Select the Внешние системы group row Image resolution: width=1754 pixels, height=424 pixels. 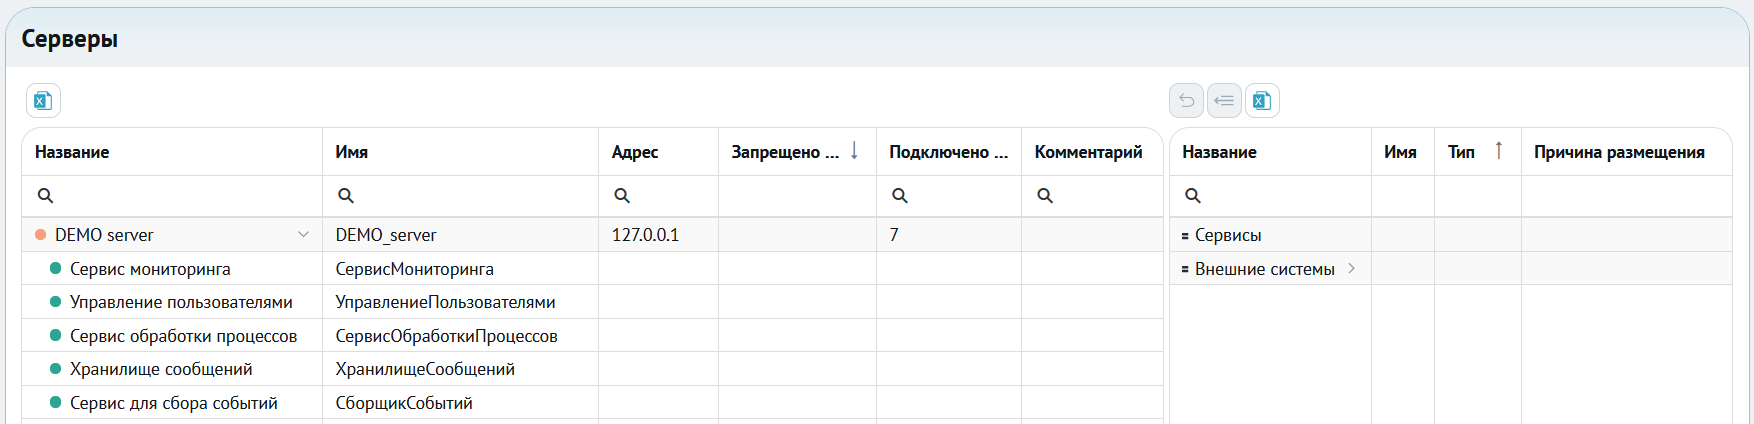tap(1450, 268)
